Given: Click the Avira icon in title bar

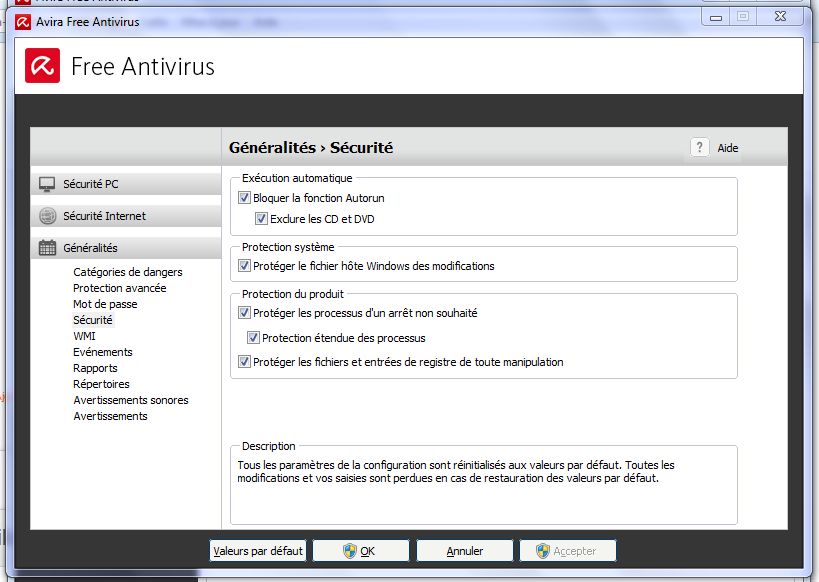Looking at the screenshot, I should pyautogui.click(x=23, y=22).
